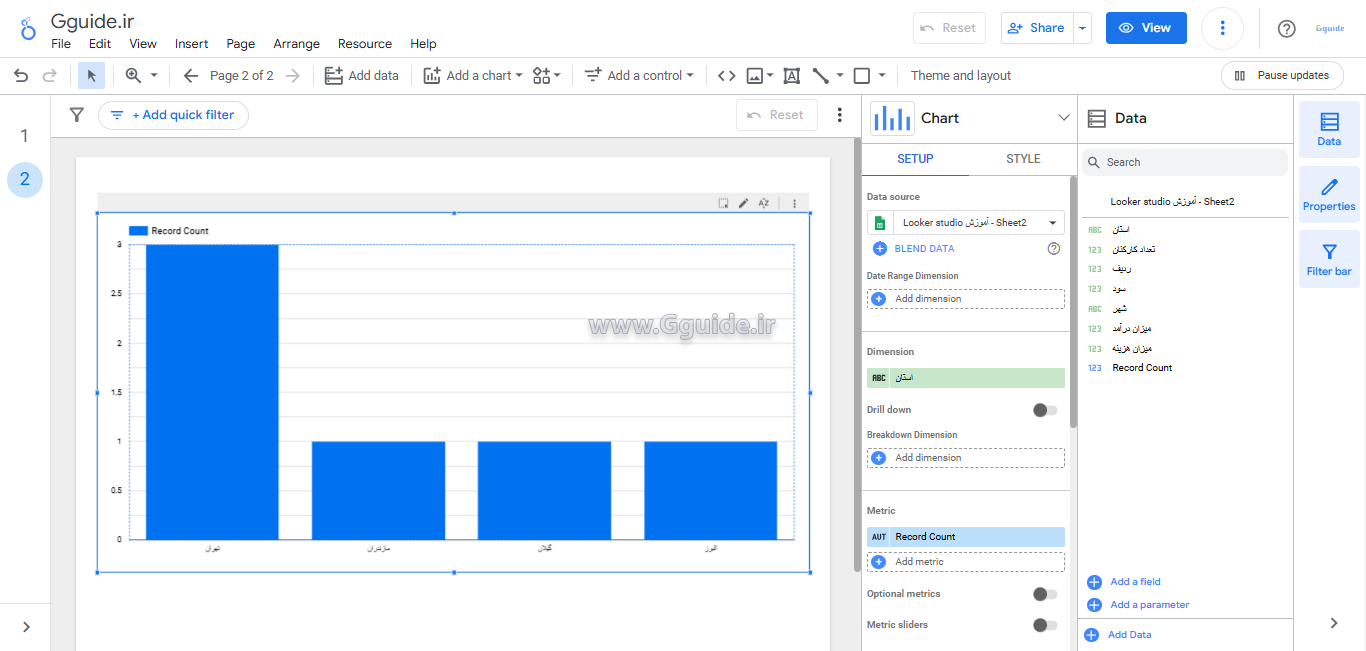Open the Properties panel icon
Viewport: 1366px width, 651px height.
[1329, 195]
